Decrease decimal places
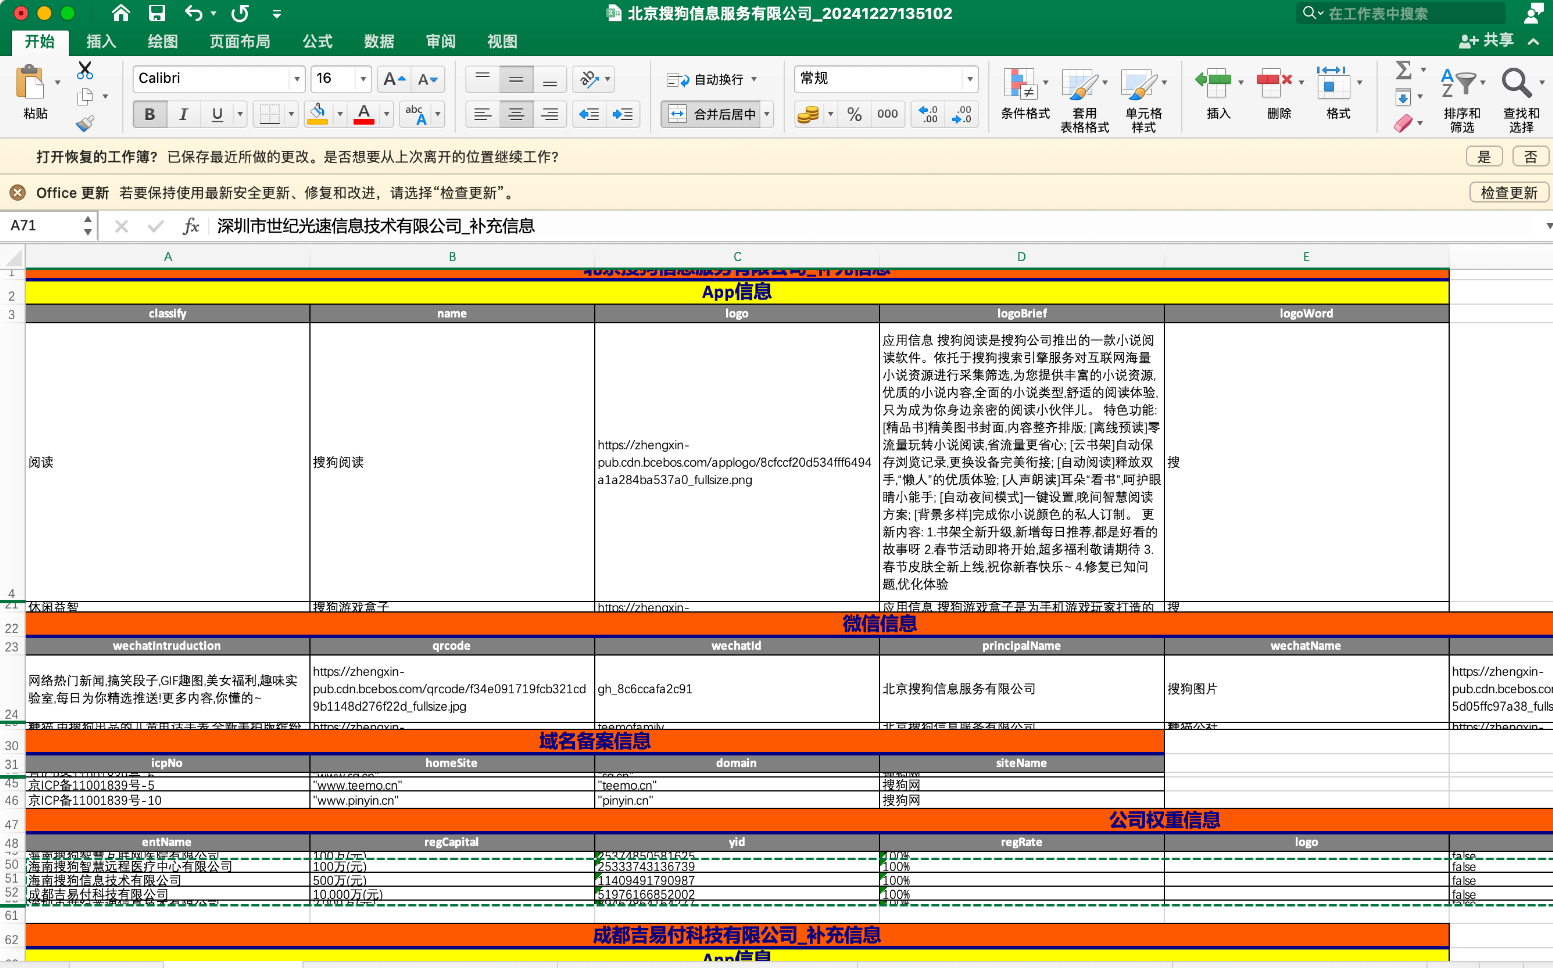 (962, 114)
